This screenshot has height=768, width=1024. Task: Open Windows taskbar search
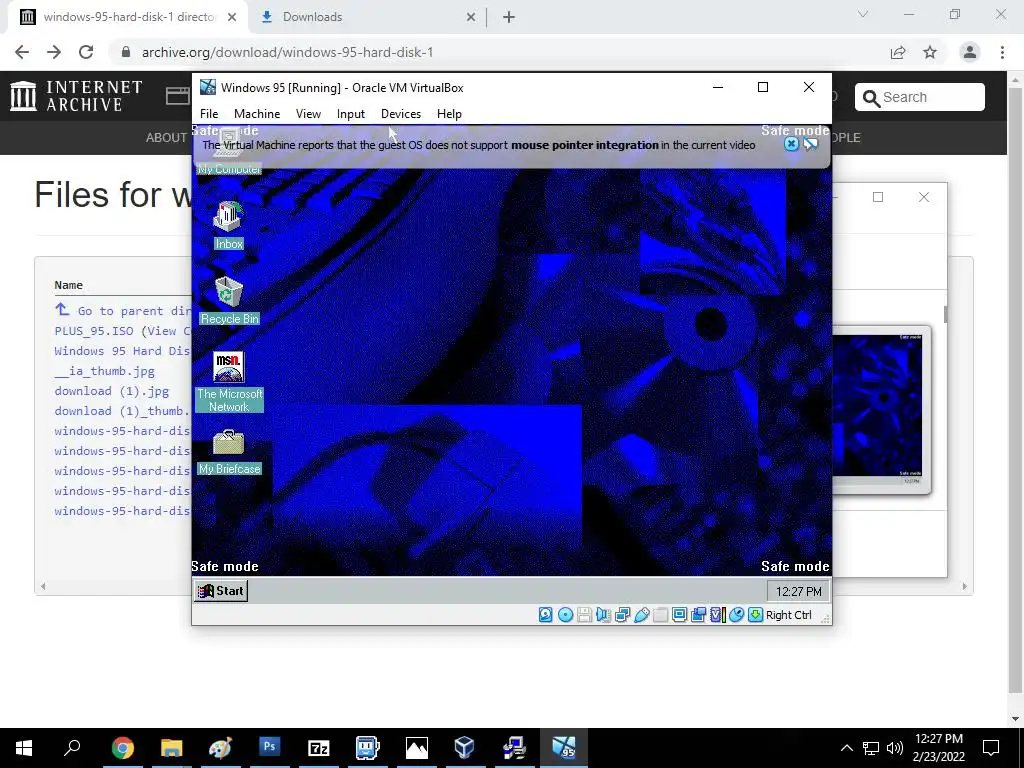72,748
